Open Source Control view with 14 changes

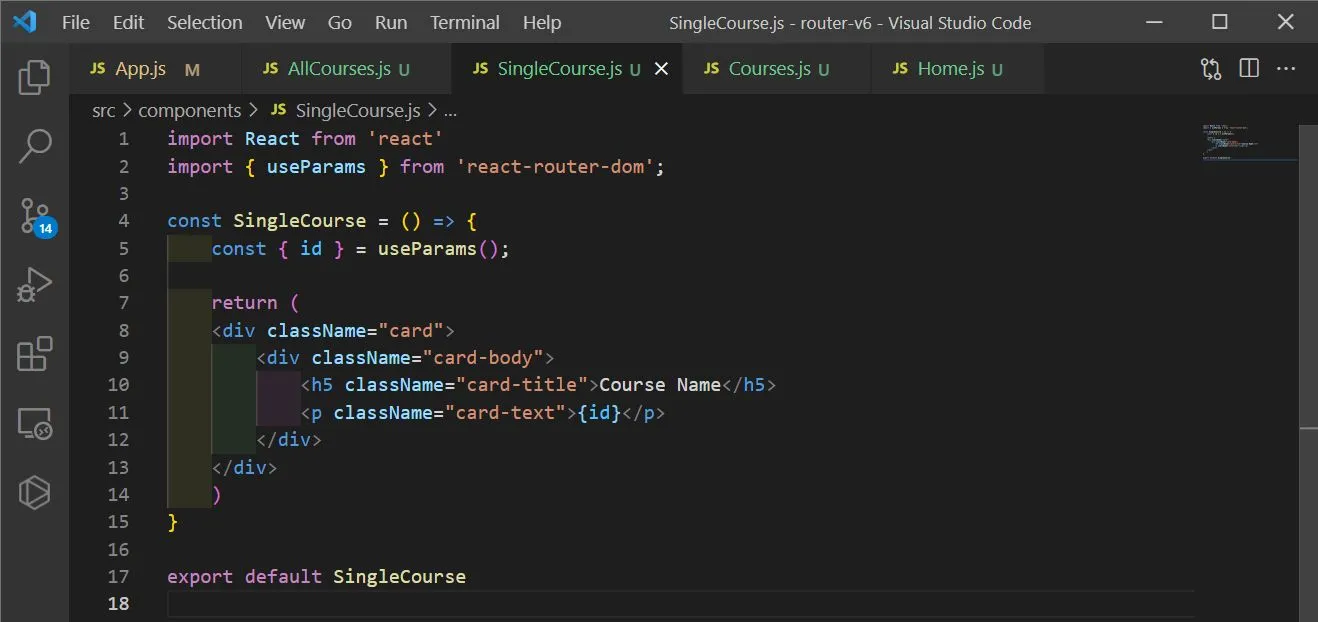coord(36,216)
